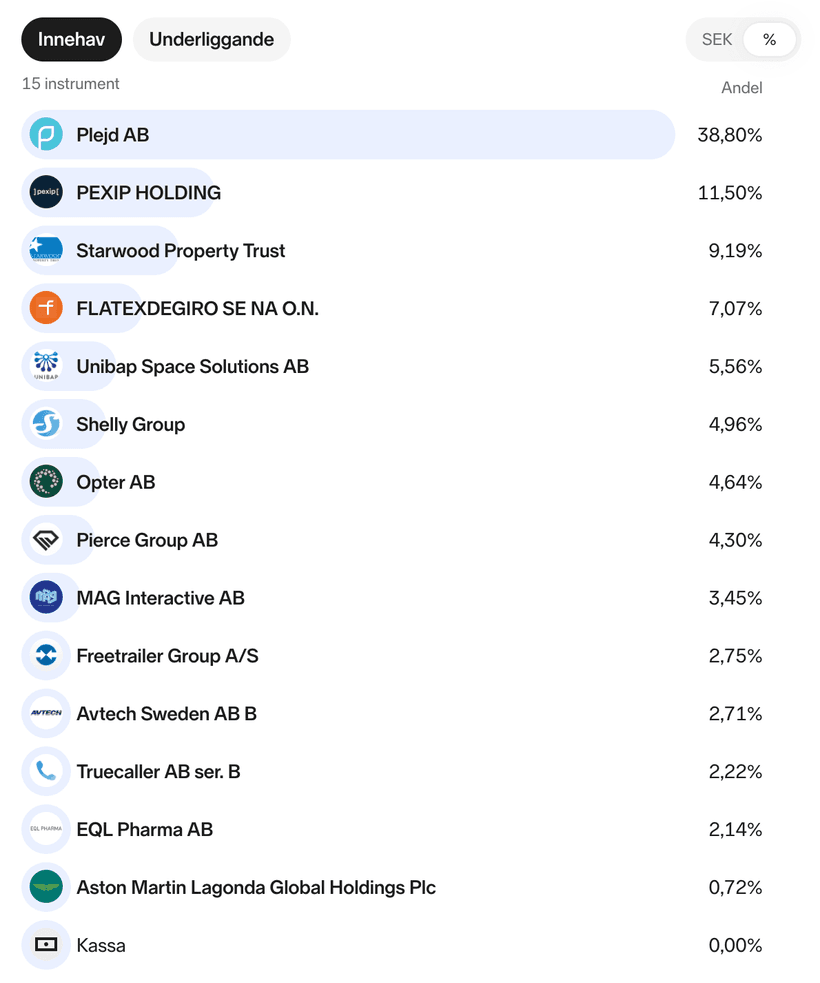The height and width of the screenshot is (983, 820).
Task: Click the Unibap Space Solutions logo
Action: click(x=46, y=367)
